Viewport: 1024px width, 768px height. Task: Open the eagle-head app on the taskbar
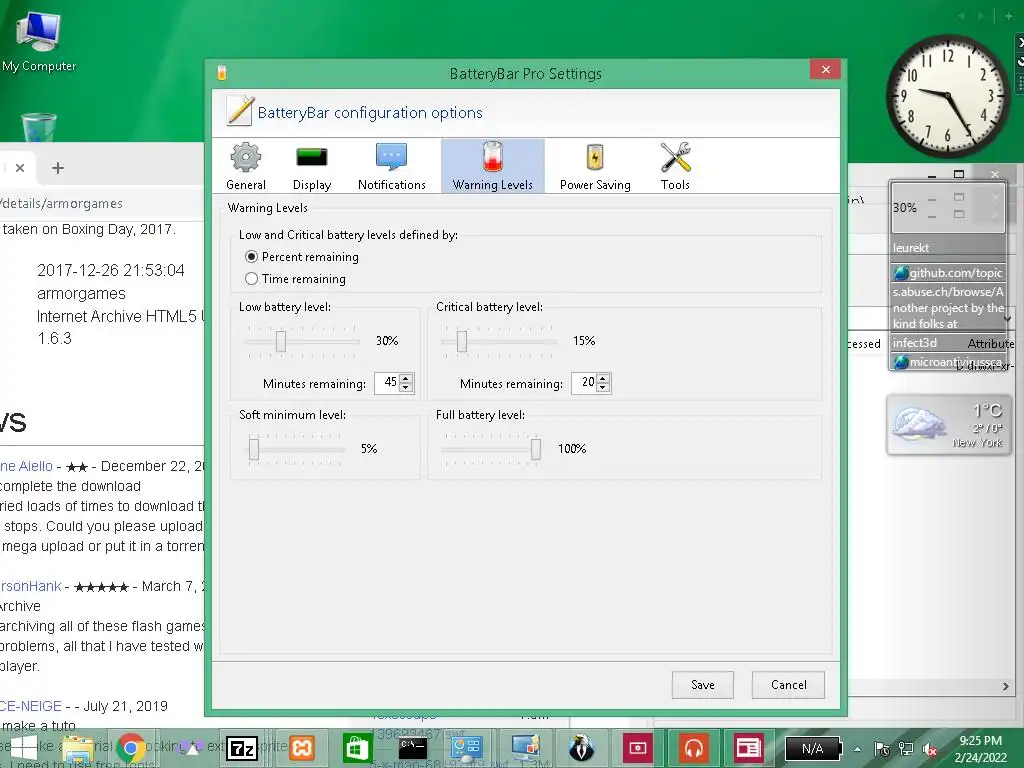pos(581,748)
